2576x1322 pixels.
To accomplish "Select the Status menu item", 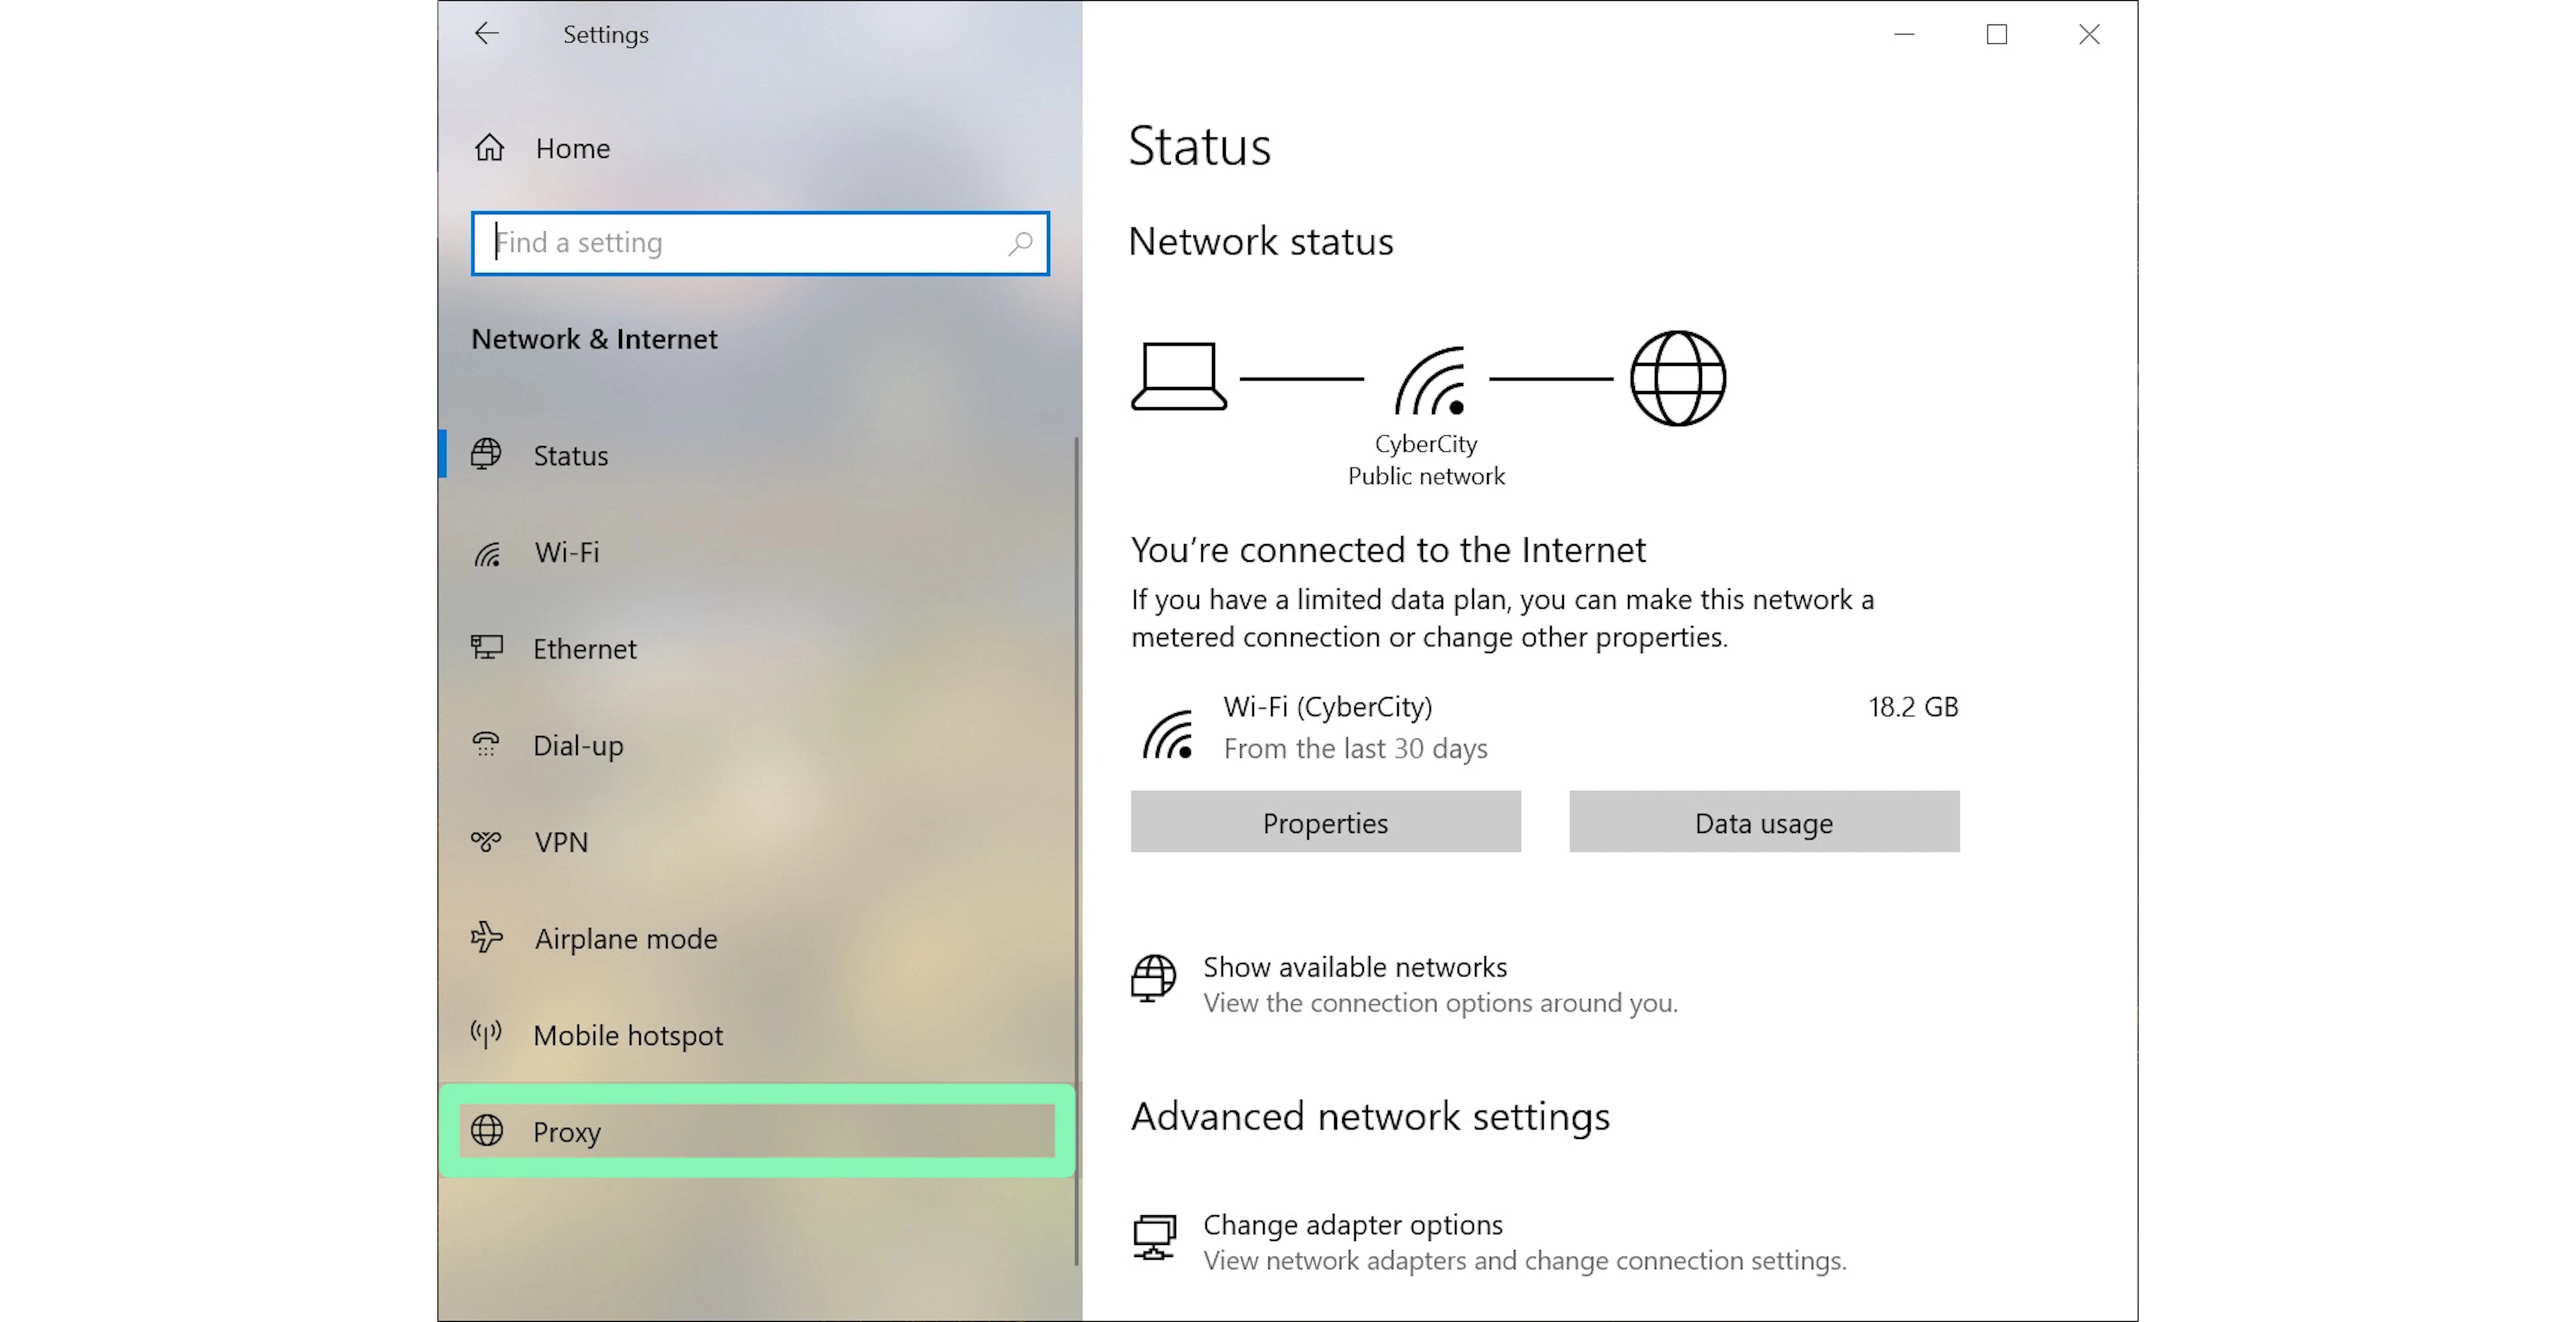I will point(759,455).
